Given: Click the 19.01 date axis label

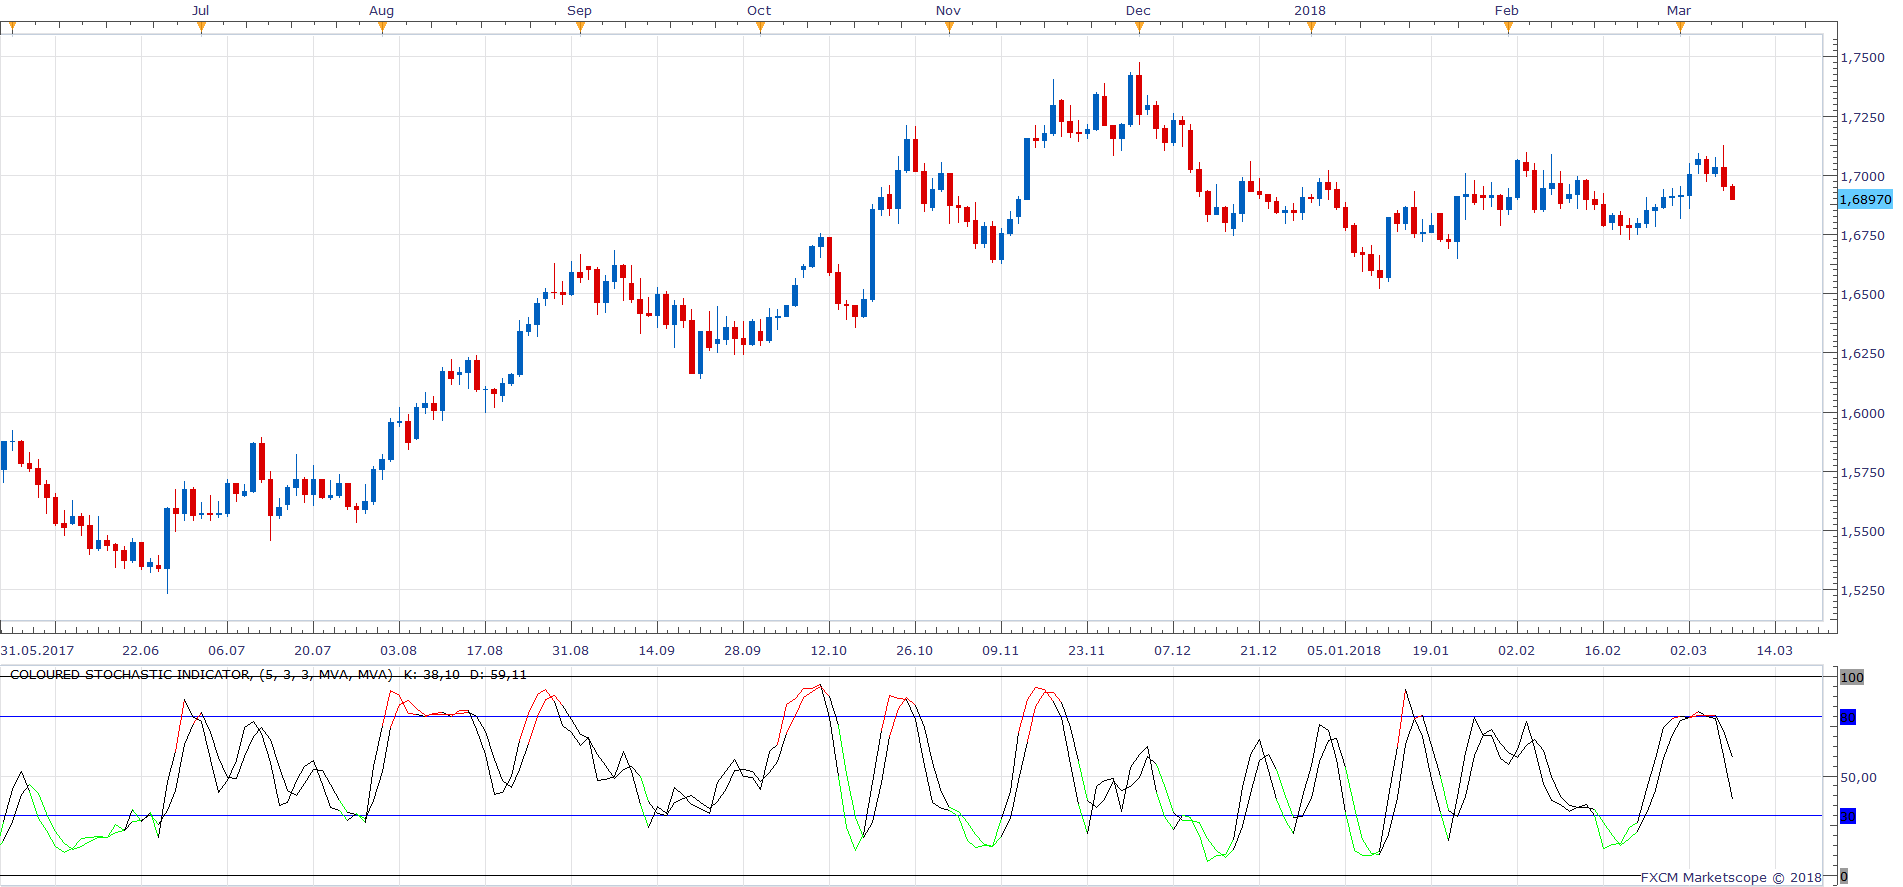Looking at the screenshot, I should click(1431, 650).
